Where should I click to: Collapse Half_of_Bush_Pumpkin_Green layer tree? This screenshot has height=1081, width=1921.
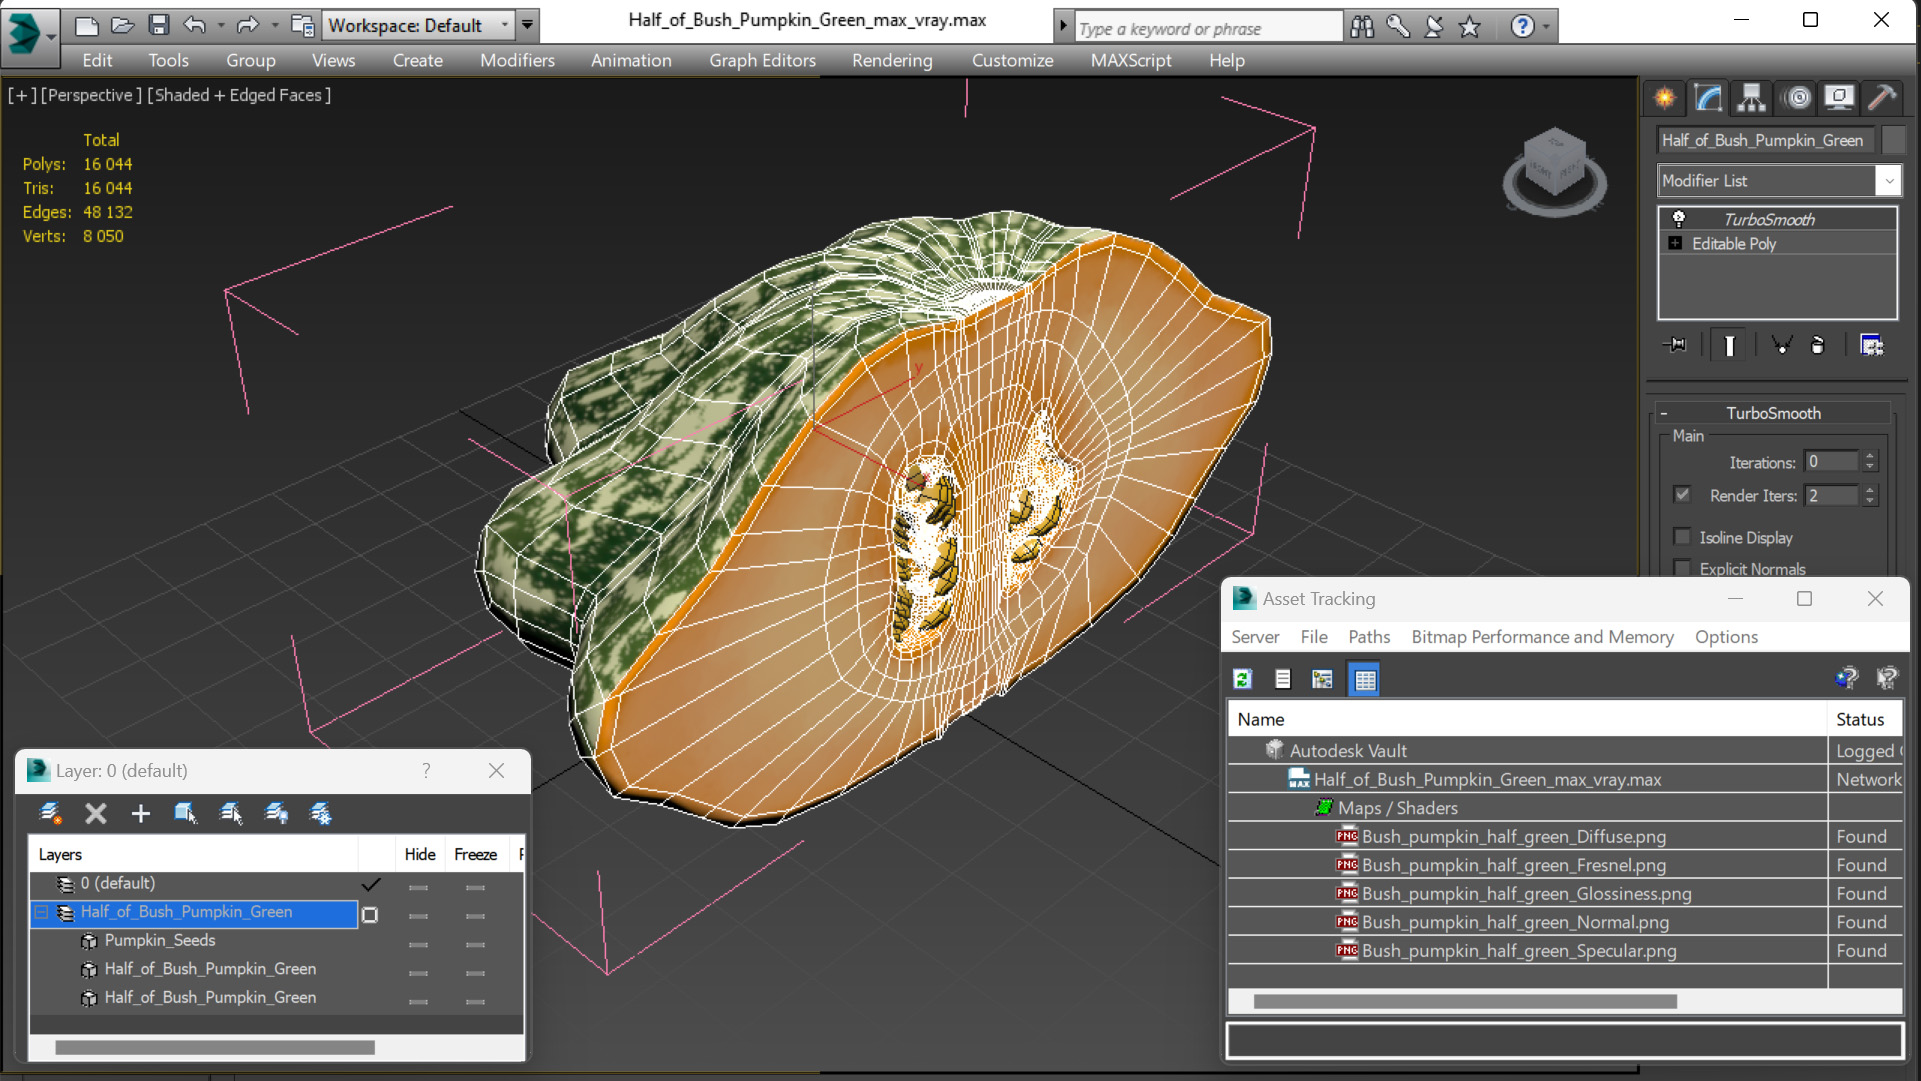(x=42, y=912)
